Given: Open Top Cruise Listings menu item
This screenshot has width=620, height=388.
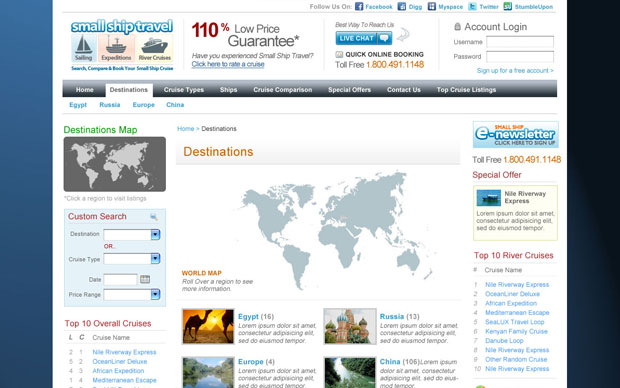Looking at the screenshot, I should [466, 90].
